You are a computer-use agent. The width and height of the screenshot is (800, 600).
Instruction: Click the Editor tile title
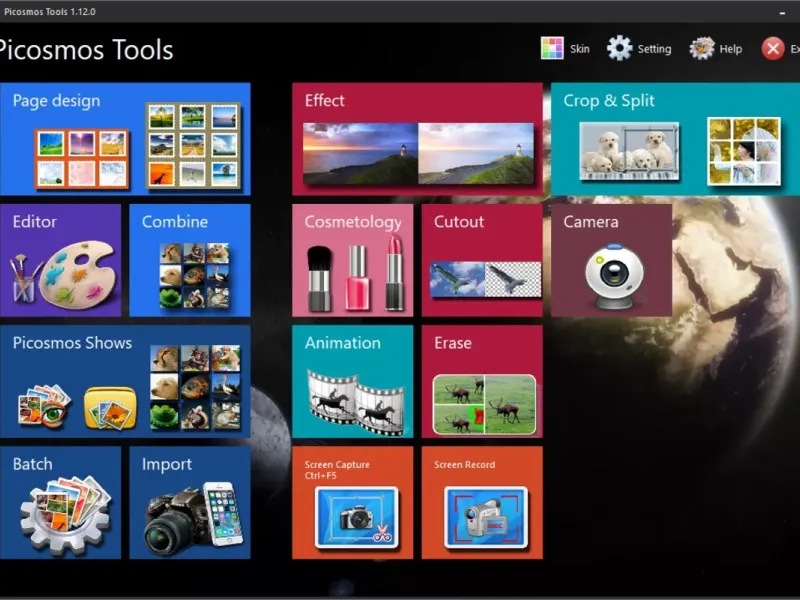(35, 221)
